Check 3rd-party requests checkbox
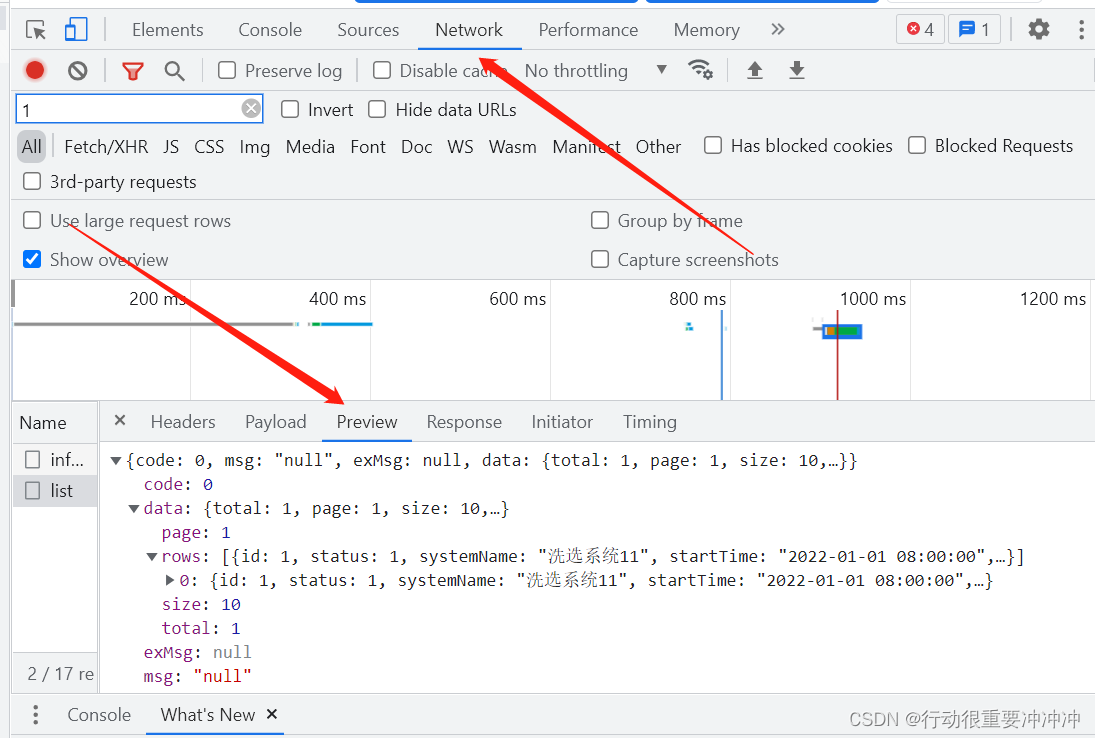The image size is (1095, 738). (32, 182)
